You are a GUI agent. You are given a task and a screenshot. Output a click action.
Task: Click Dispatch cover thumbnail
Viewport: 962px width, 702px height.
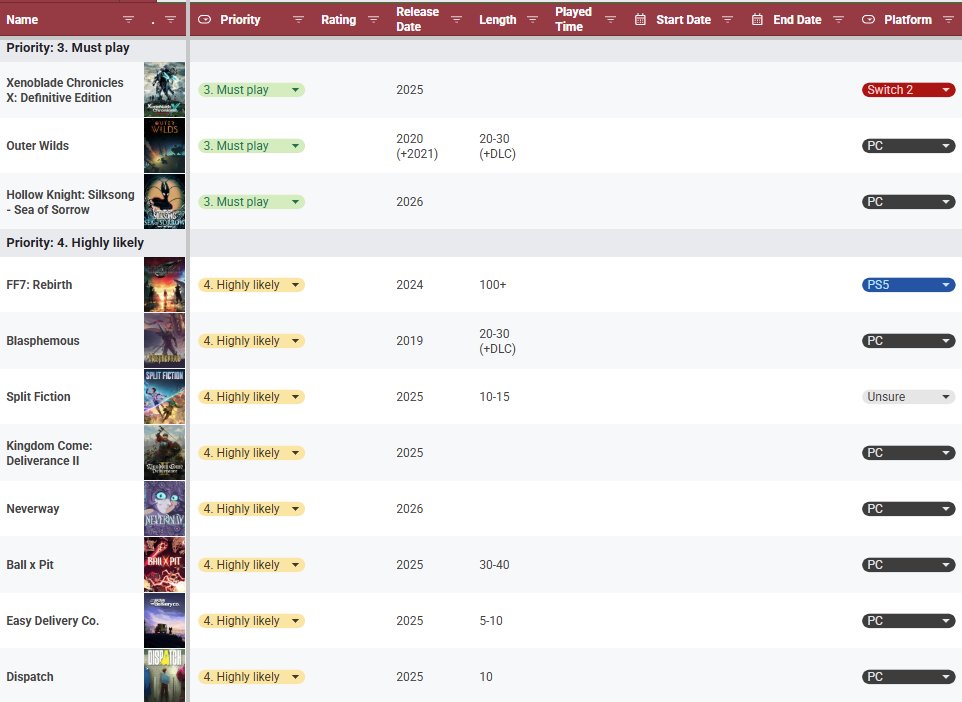pos(164,676)
